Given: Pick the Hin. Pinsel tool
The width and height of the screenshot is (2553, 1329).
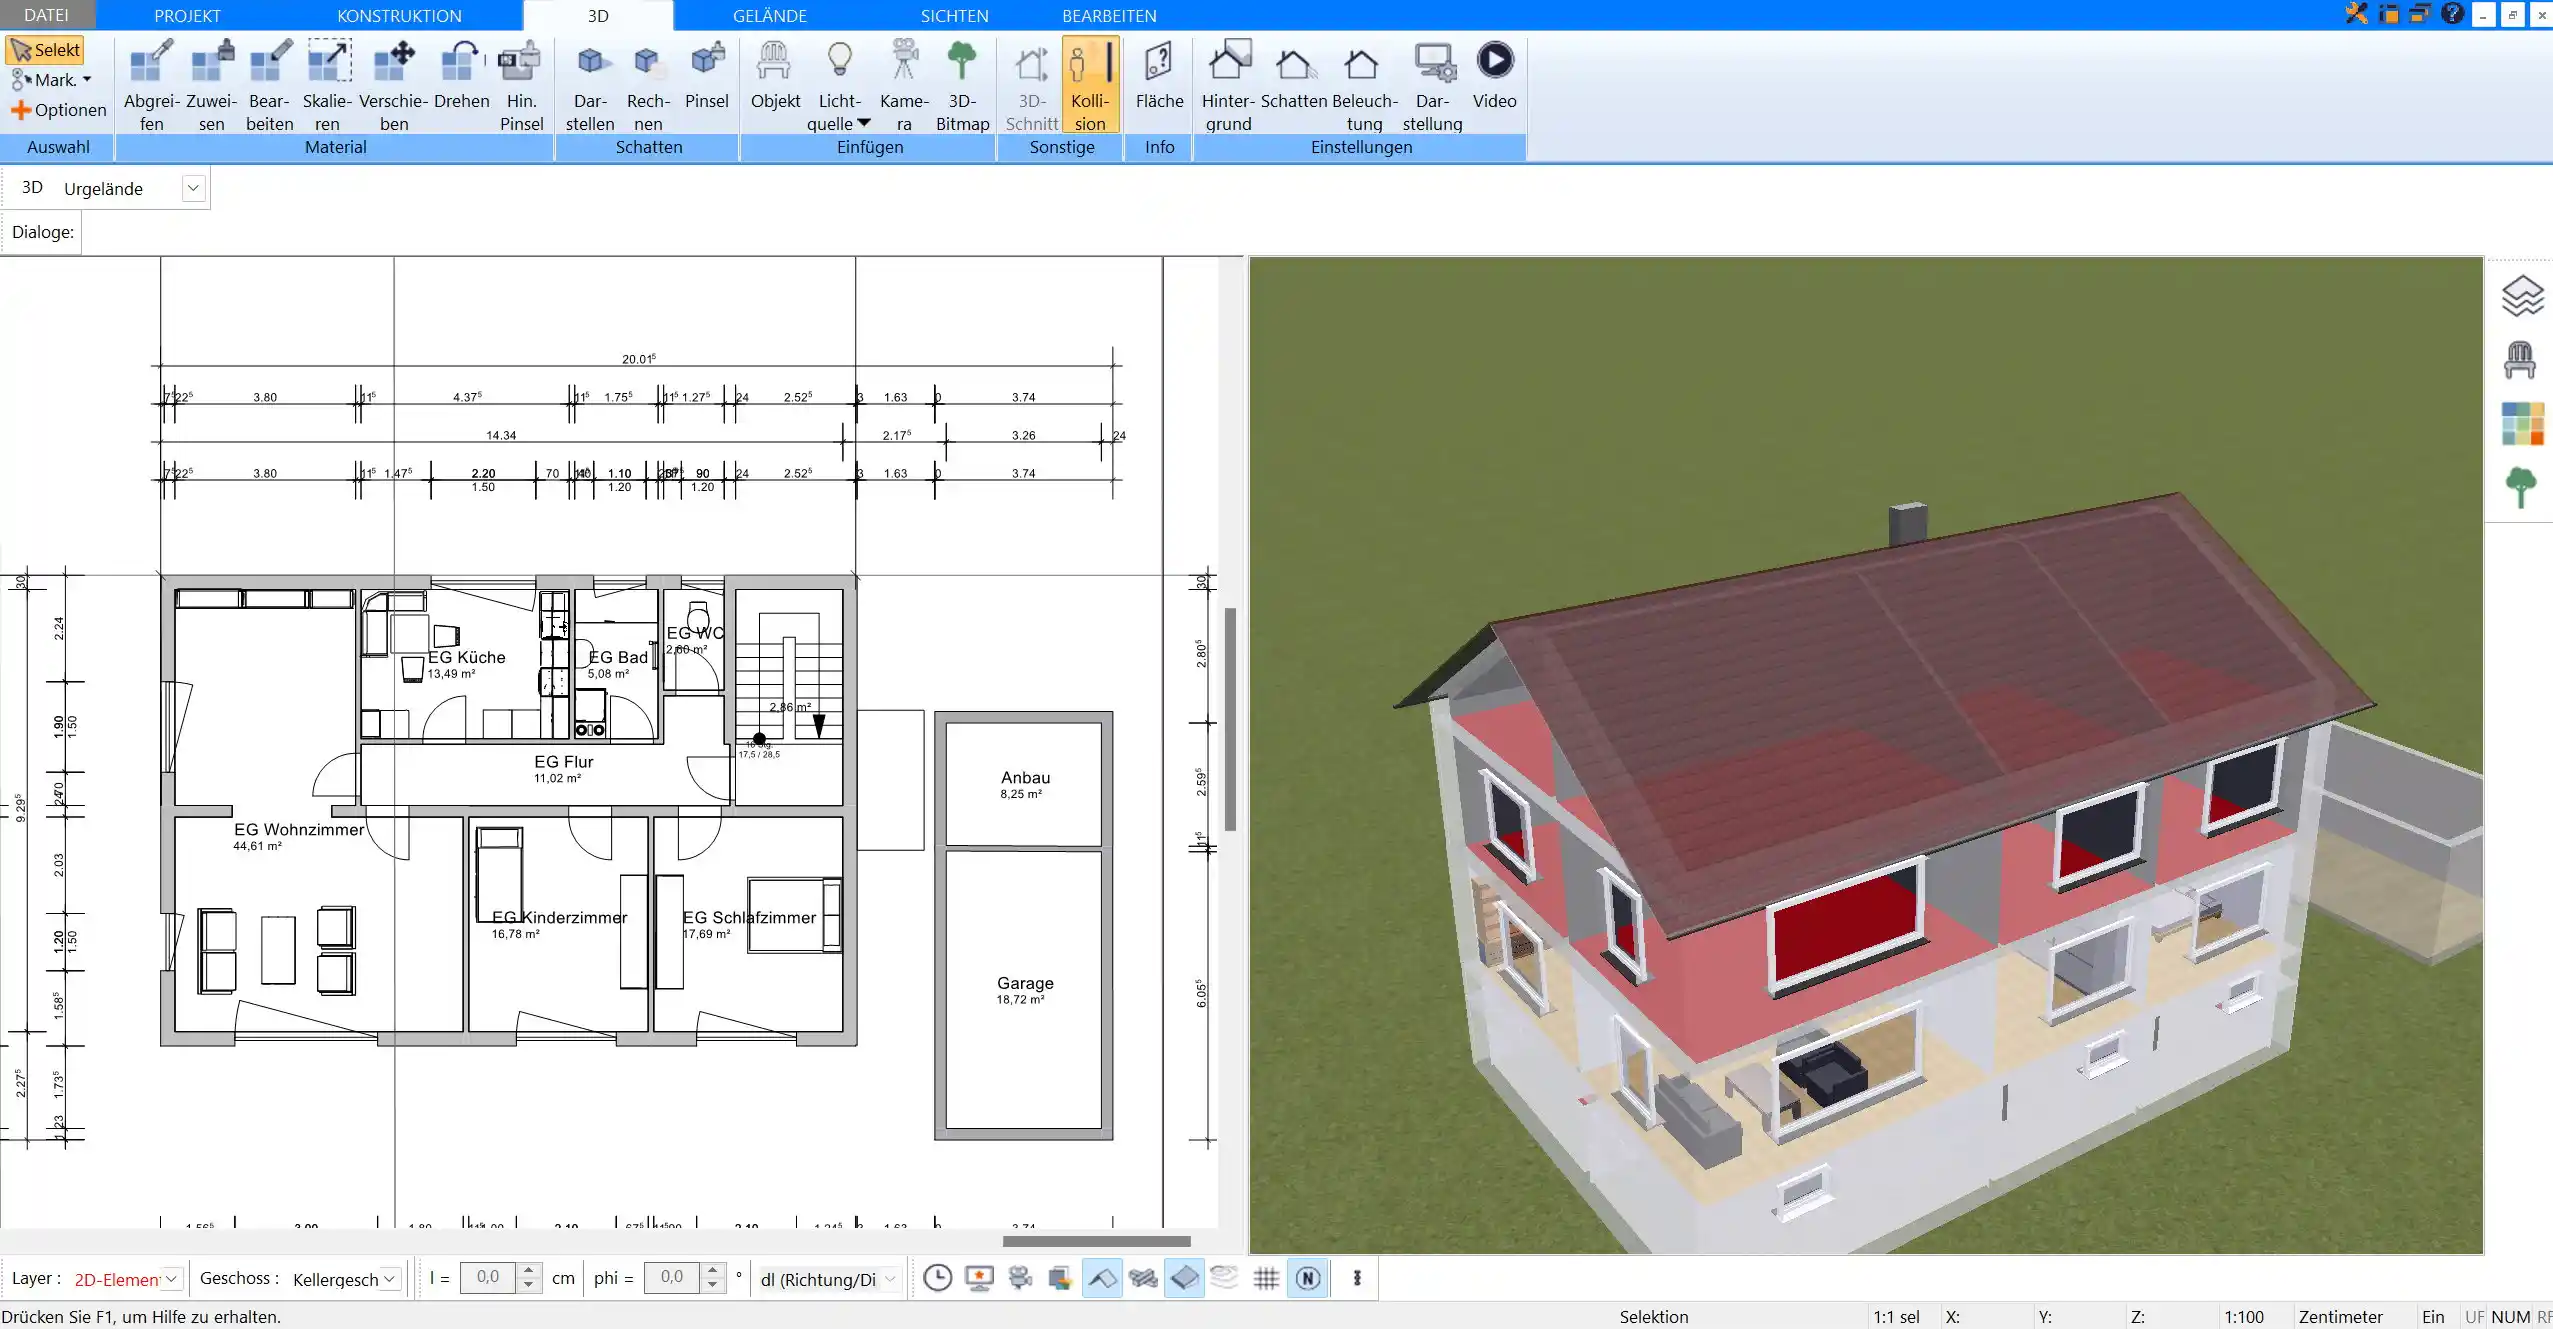Looking at the screenshot, I should (x=521, y=85).
